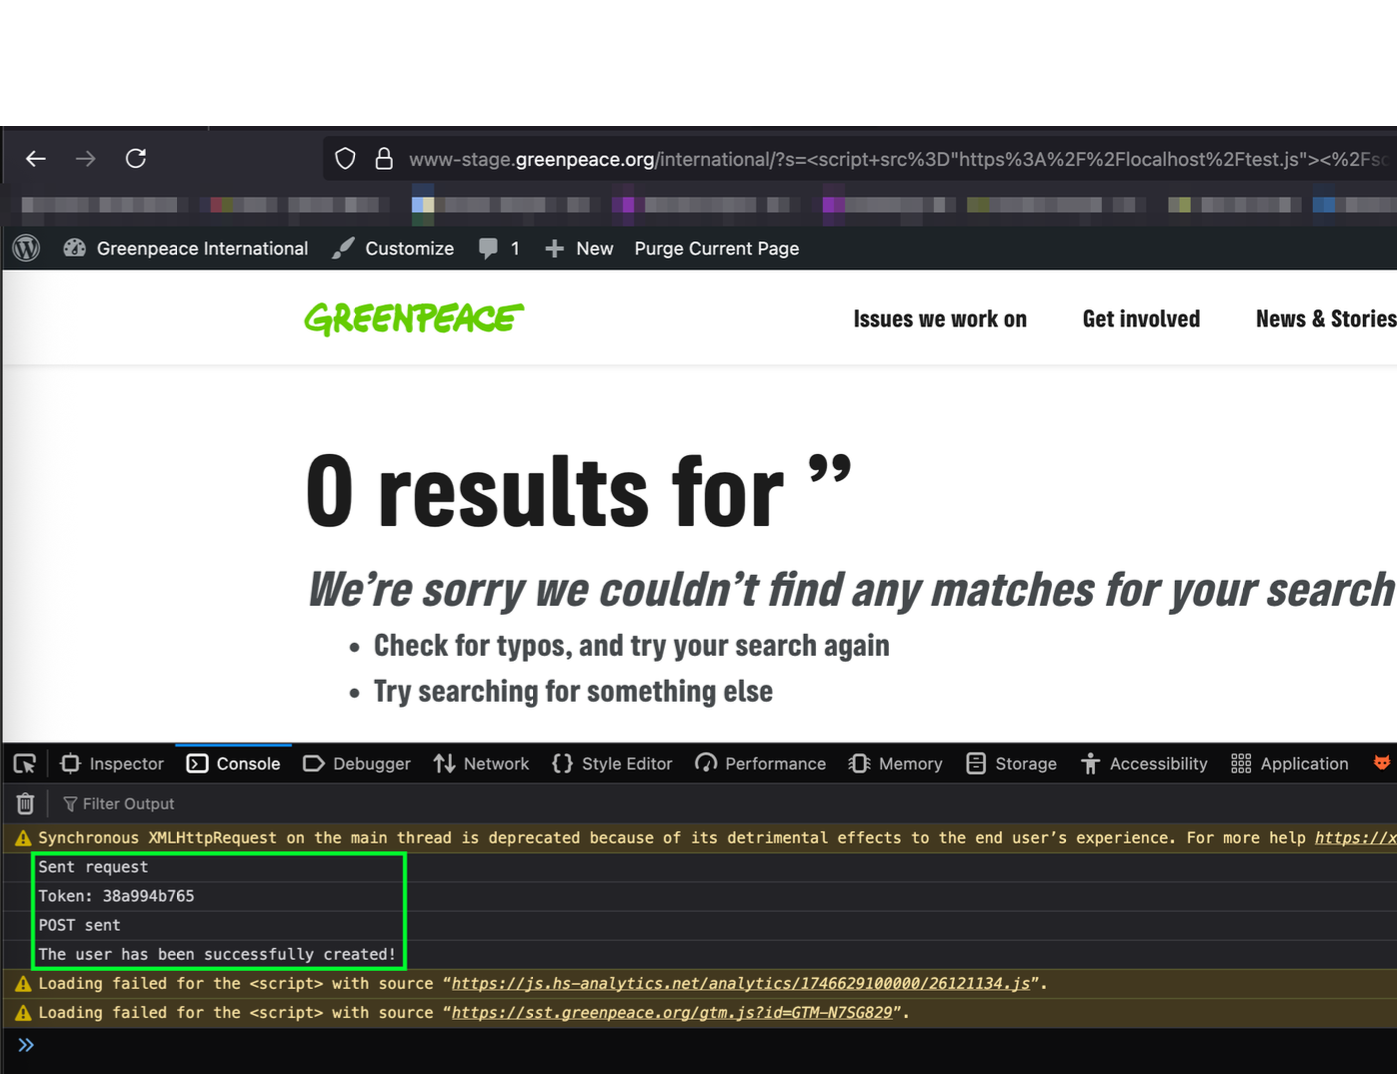Viewport: 1400px width, 1074px height.
Task: Click the Token: 38a994b765 console line
Action: 116,896
